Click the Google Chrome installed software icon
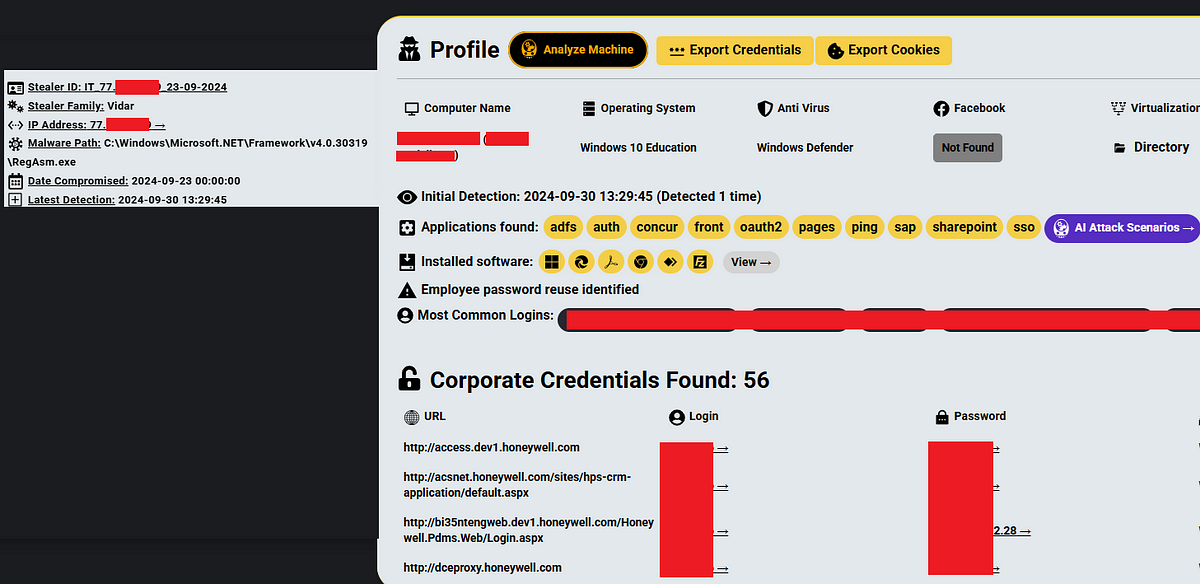Image resolution: width=1200 pixels, height=584 pixels. 641,262
